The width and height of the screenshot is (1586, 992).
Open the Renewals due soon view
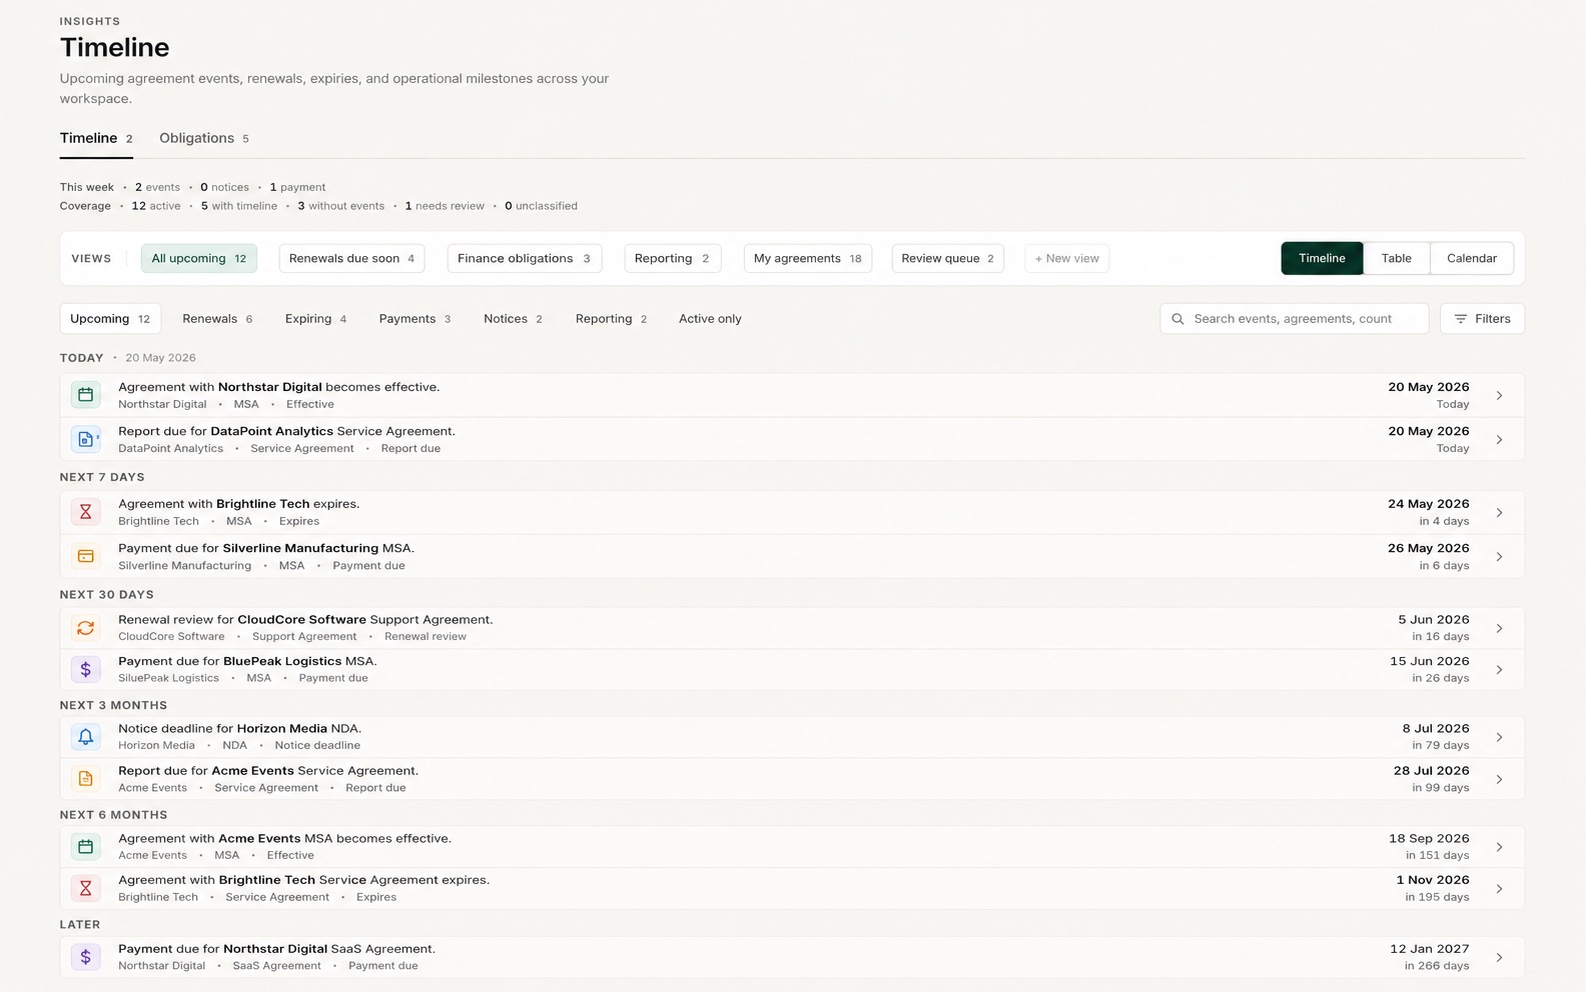tap(352, 258)
